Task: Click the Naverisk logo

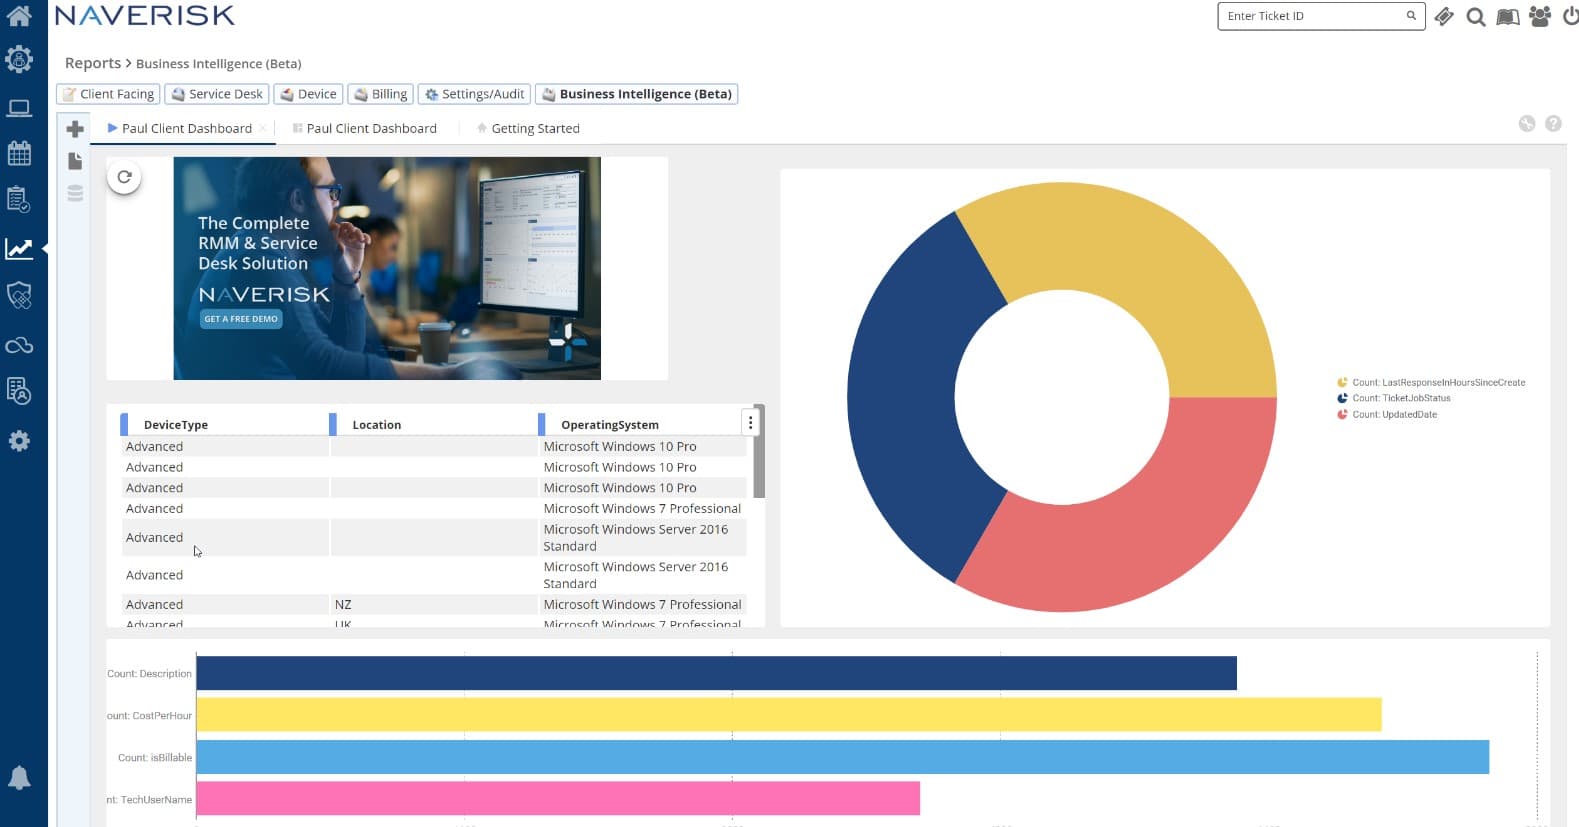Action: pyautogui.click(x=145, y=15)
